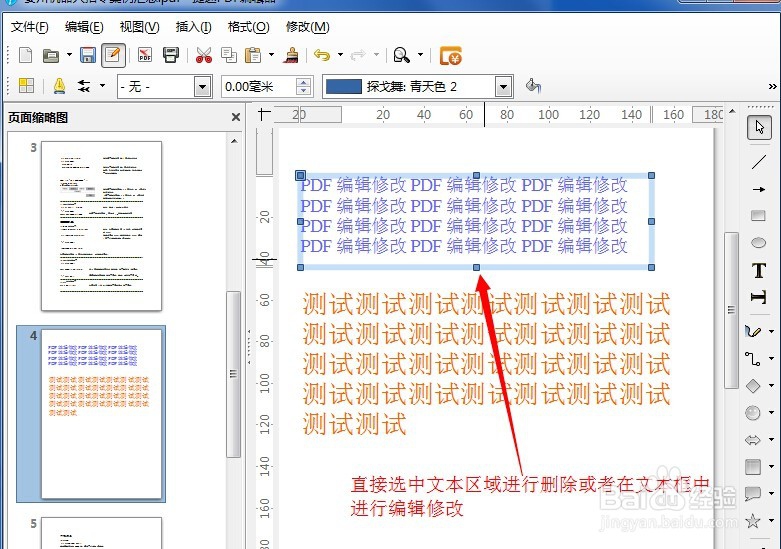Click the blue color swatch 青天色 2

pos(343,87)
